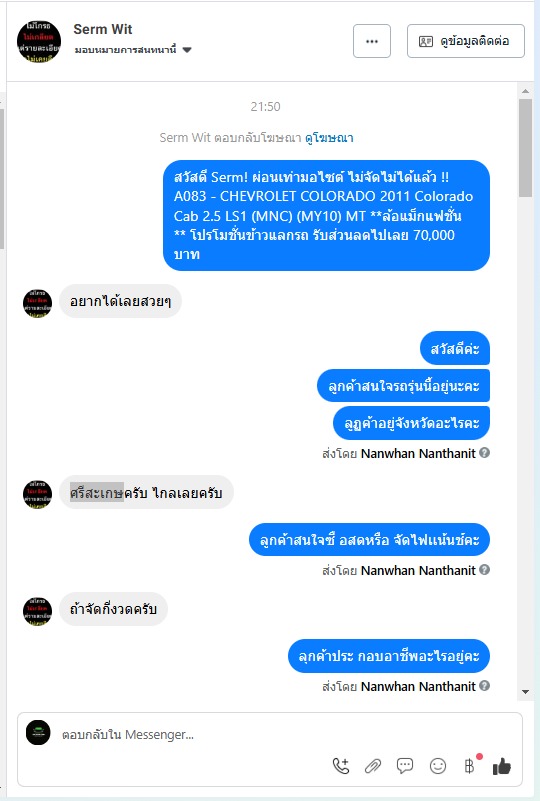540x801 pixels.
Task: Open the ดูโฆษณา ad link
Action: tap(329, 137)
